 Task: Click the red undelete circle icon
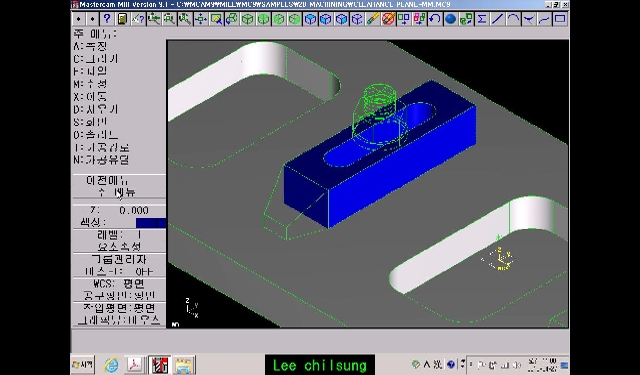pyautogui.click(x=388, y=19)
